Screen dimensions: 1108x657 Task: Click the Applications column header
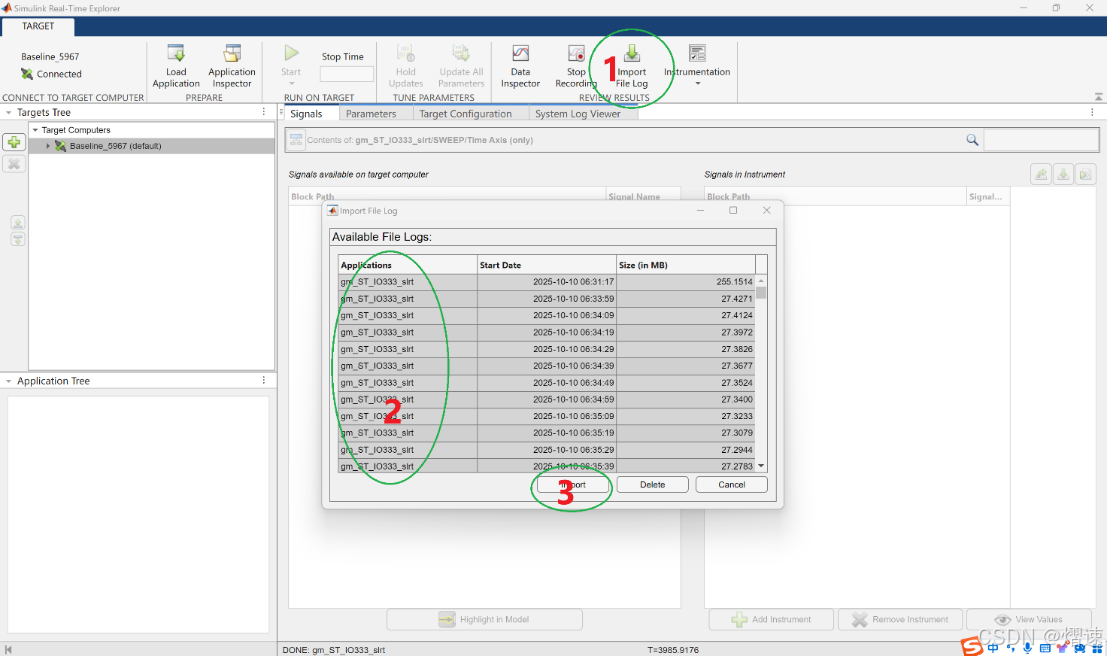pyautogui.click(x=408, y=265)
